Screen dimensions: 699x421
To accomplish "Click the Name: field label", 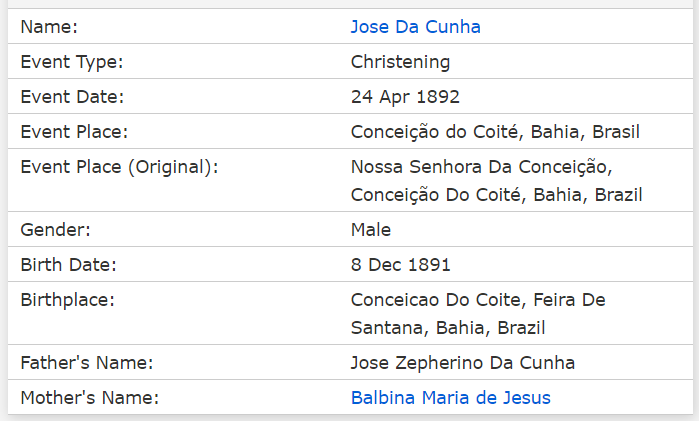I will coord(49,27).
